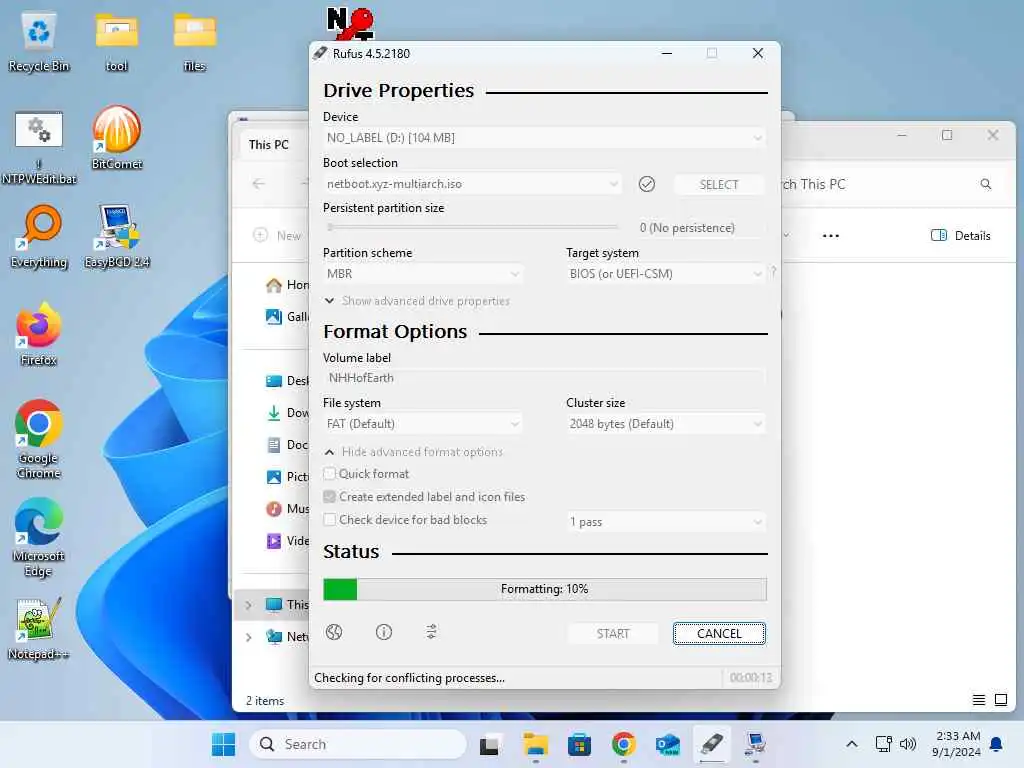Open the Device dropdown
The width and height of the screenshot is (1024, 768).
(545, 138)
